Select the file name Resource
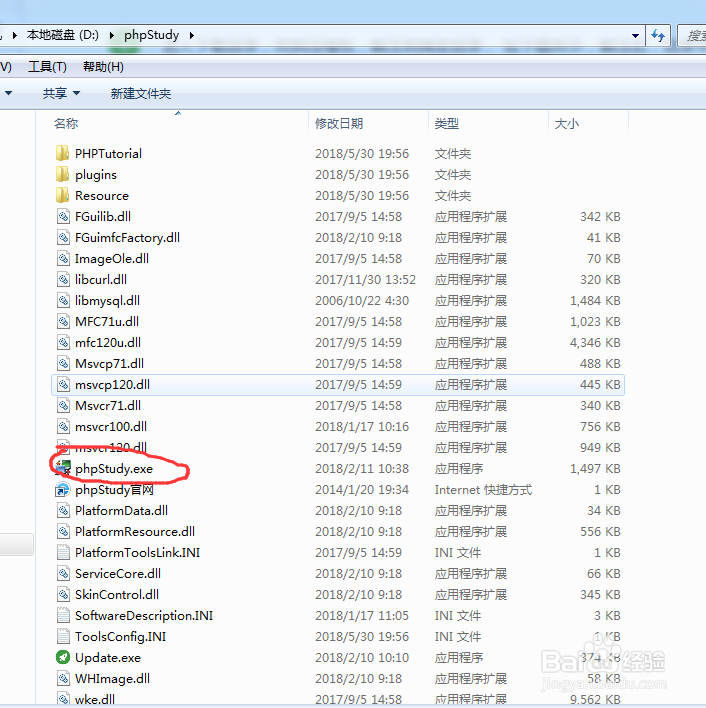Screen dimensions: 706x708 [102, 196]
